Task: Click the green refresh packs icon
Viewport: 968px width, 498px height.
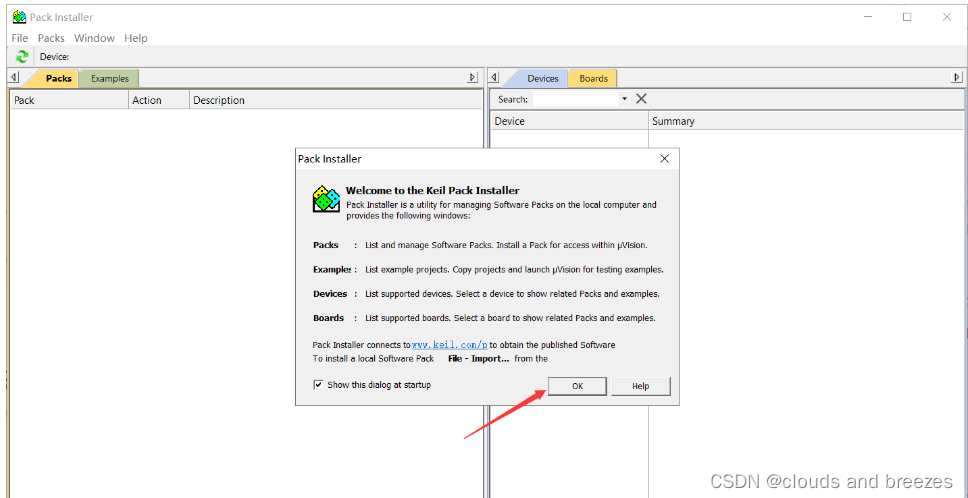Action: [22, 57]
